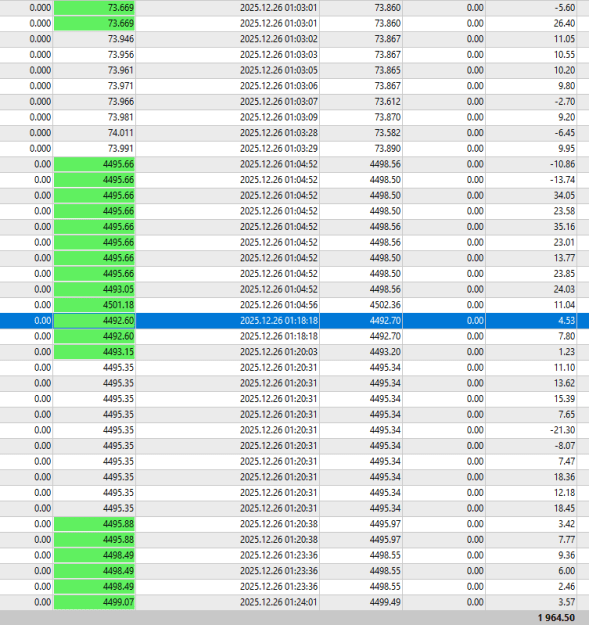Select the price cell 73.946

(121, 39)
